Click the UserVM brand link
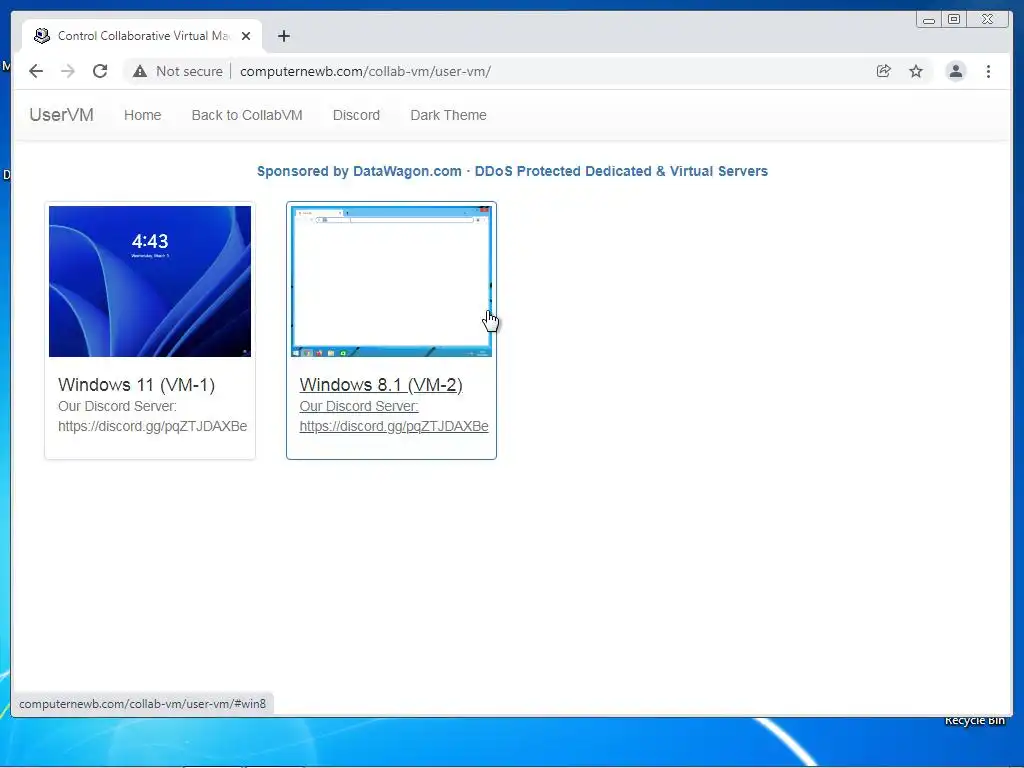Viewport: 1024px width, 768px height. [61, 115]
